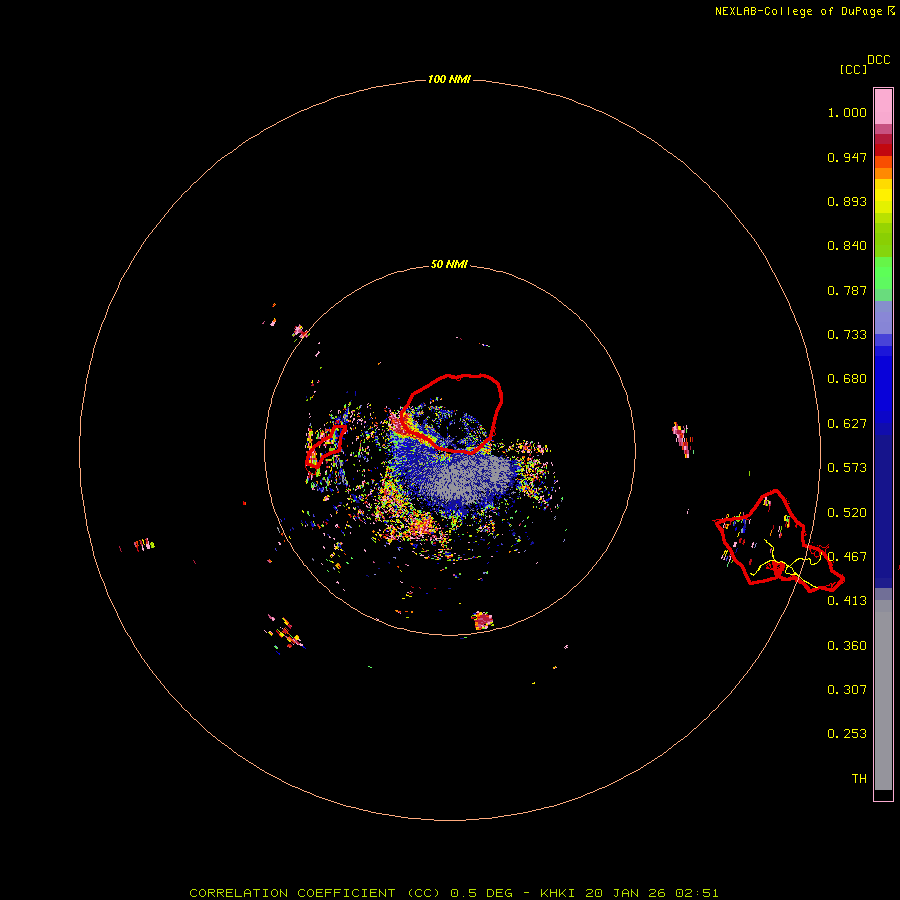Click the DCC label above the color bar
This screenshot has height=900, width=900.
point(879,60)
